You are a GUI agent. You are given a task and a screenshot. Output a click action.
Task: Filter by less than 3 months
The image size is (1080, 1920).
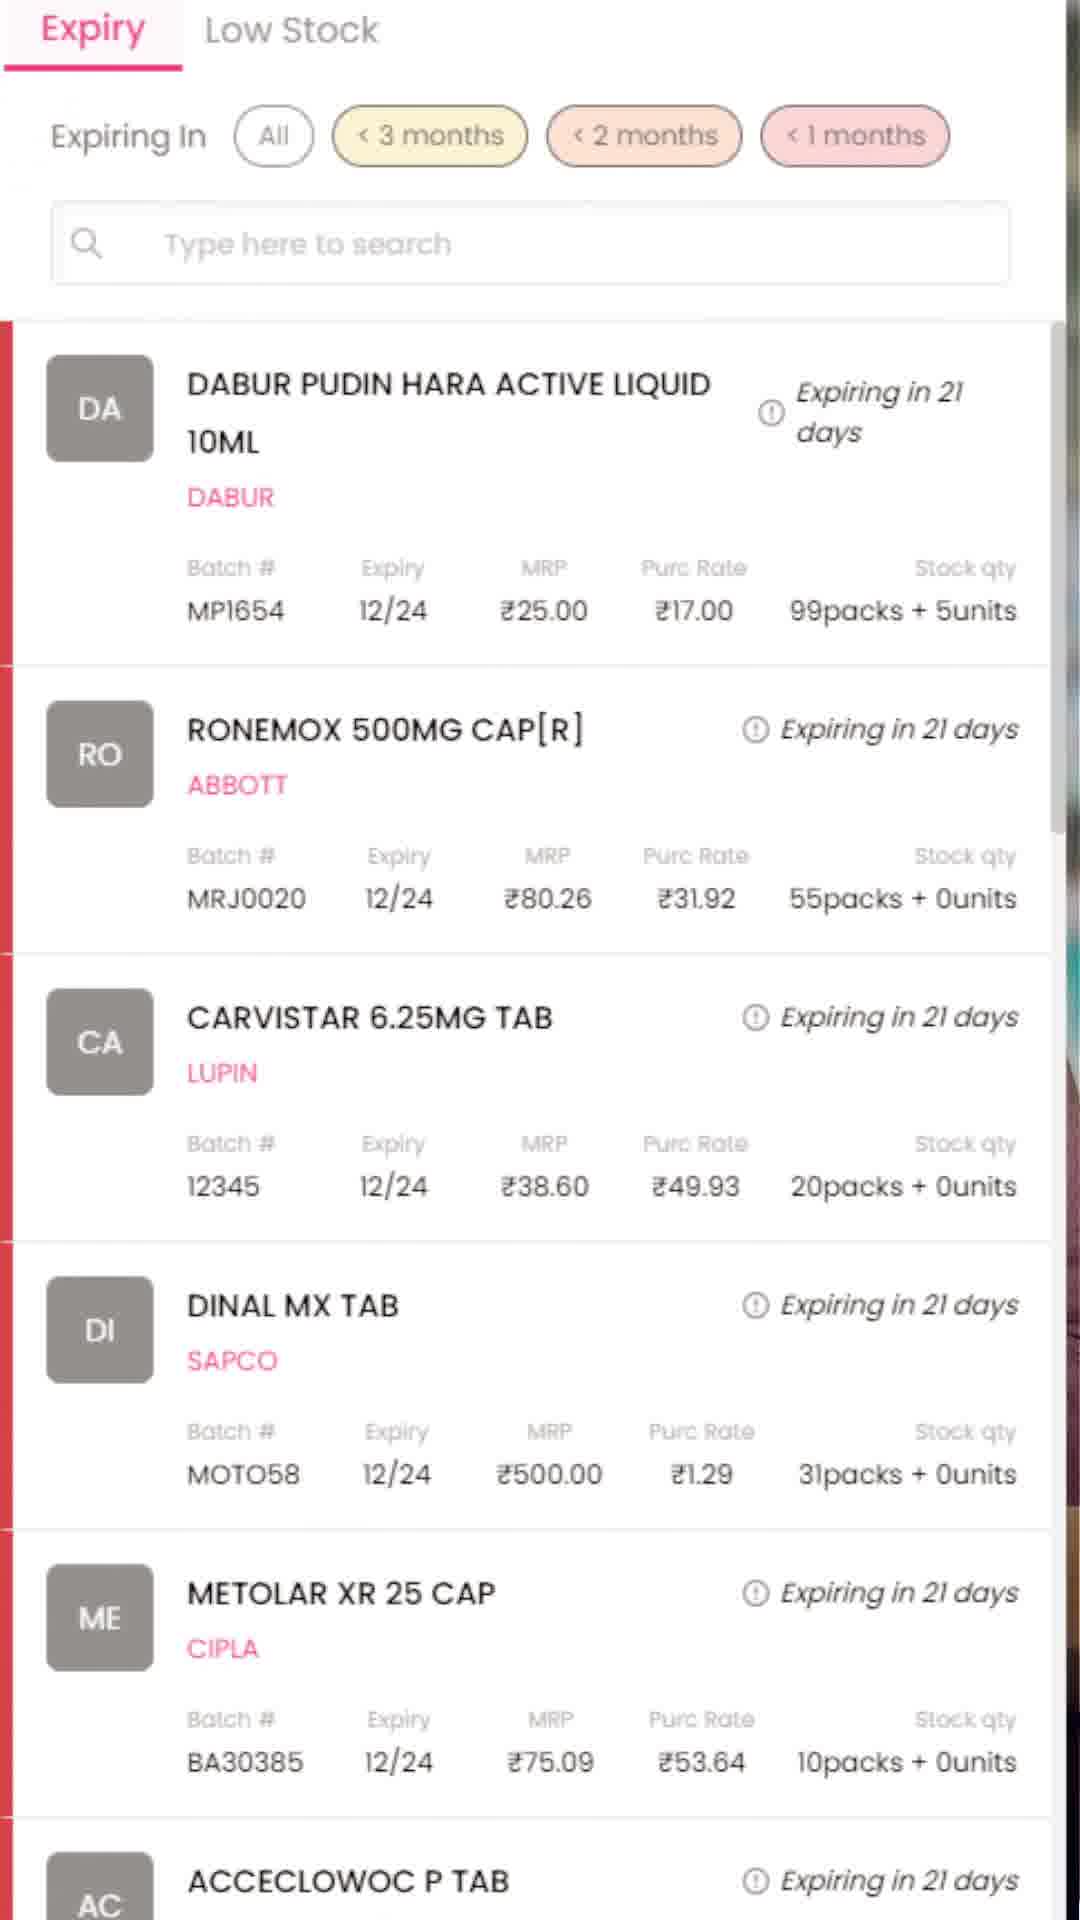[x=430, y=136]
